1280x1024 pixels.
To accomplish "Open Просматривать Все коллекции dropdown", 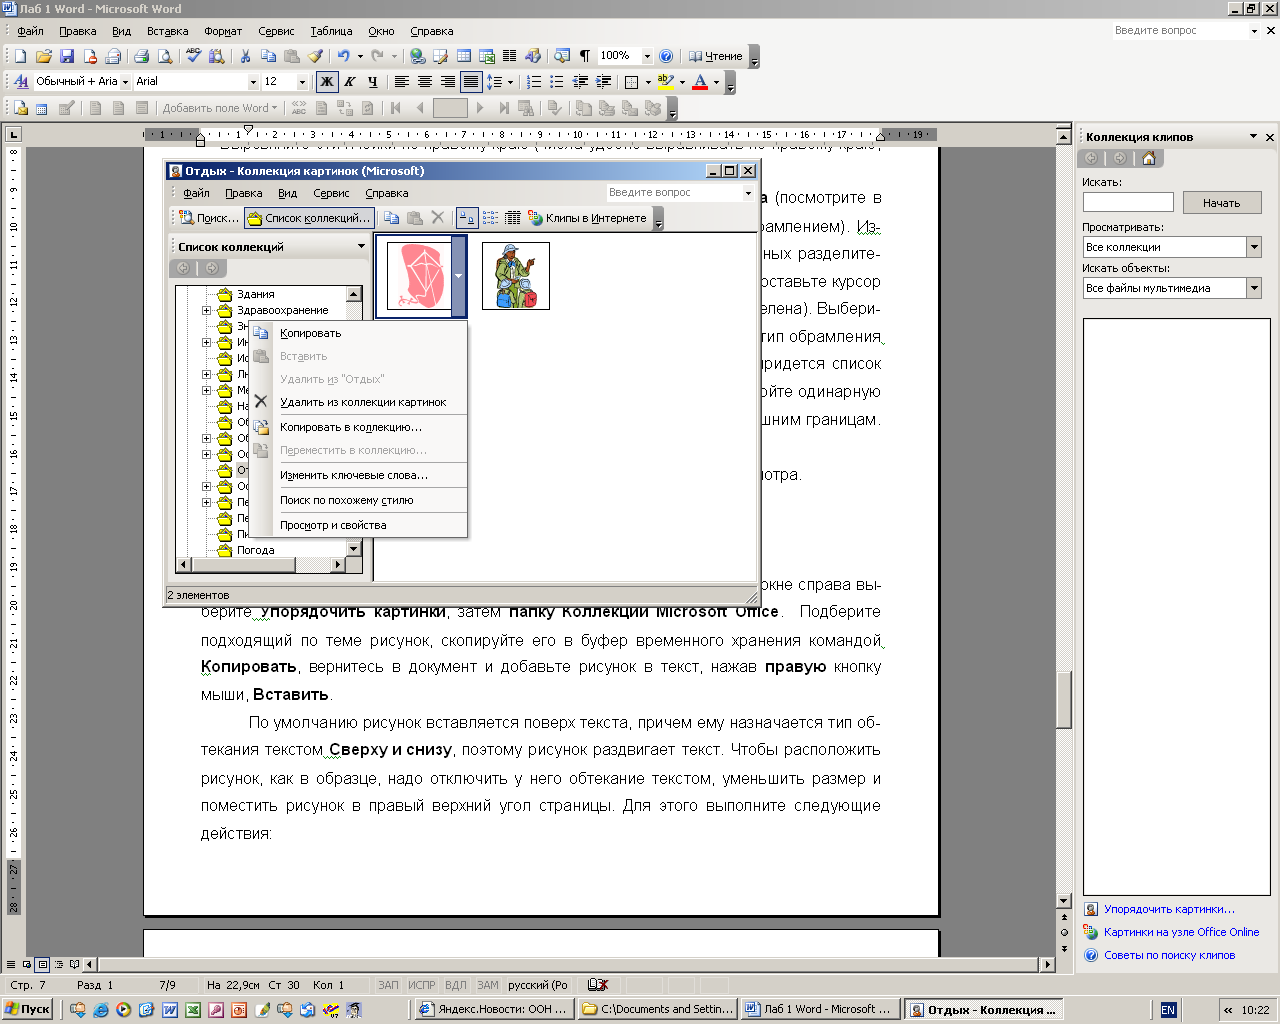I will coord(1254,247).
